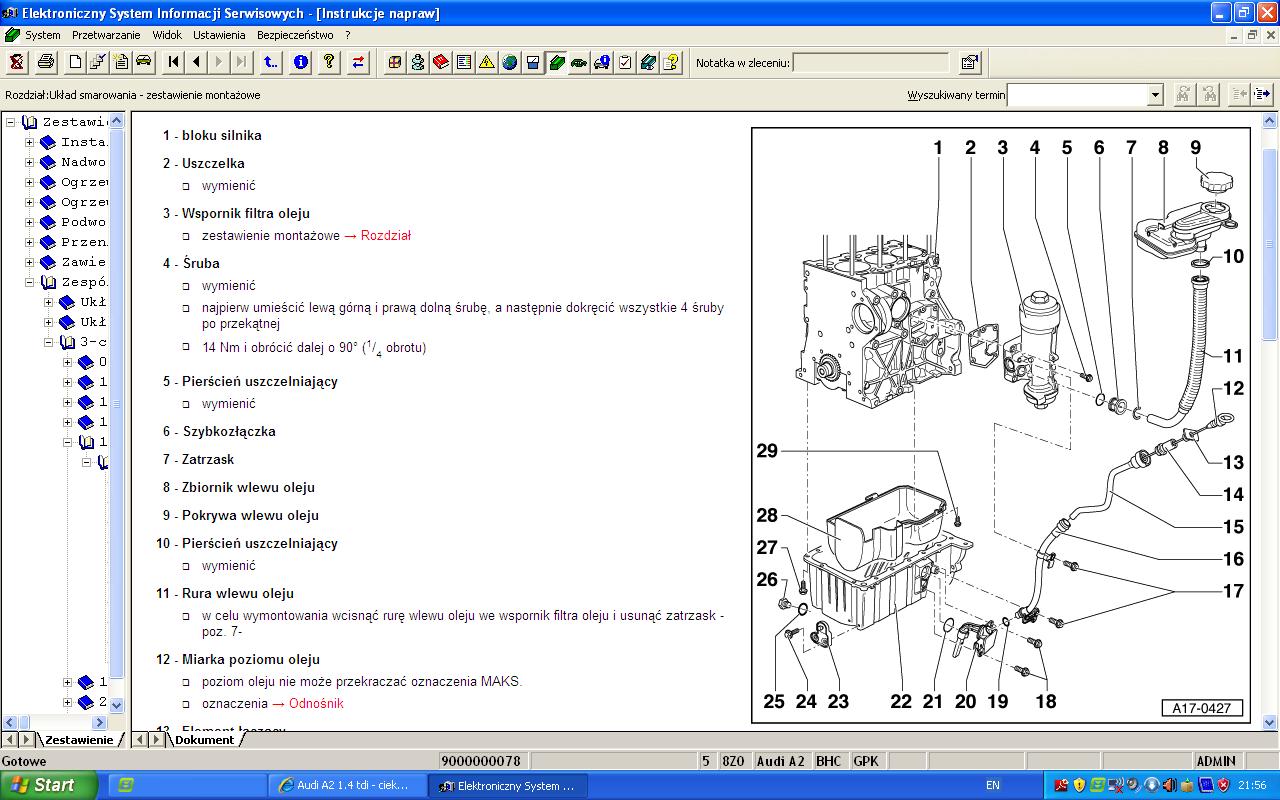Switch to 'Audi A2 1.4 tdi' taskbar window
Screen dimensions: 1280x800
[345, 785]
